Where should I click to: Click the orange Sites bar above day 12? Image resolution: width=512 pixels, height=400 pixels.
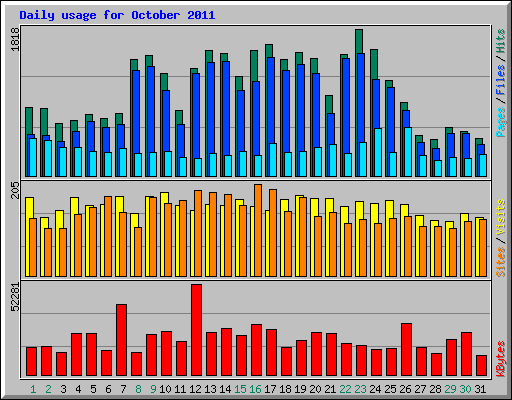coord(198,233)
